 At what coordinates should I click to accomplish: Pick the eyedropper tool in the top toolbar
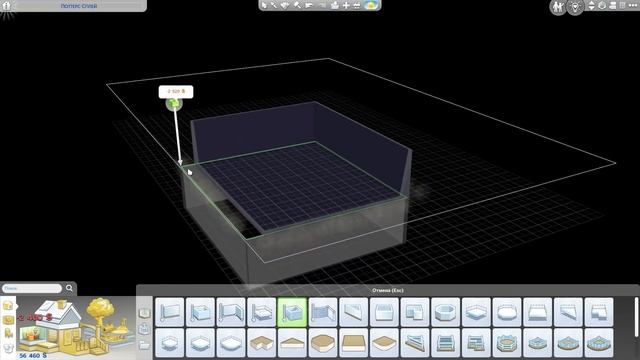[x=274, y=5]
